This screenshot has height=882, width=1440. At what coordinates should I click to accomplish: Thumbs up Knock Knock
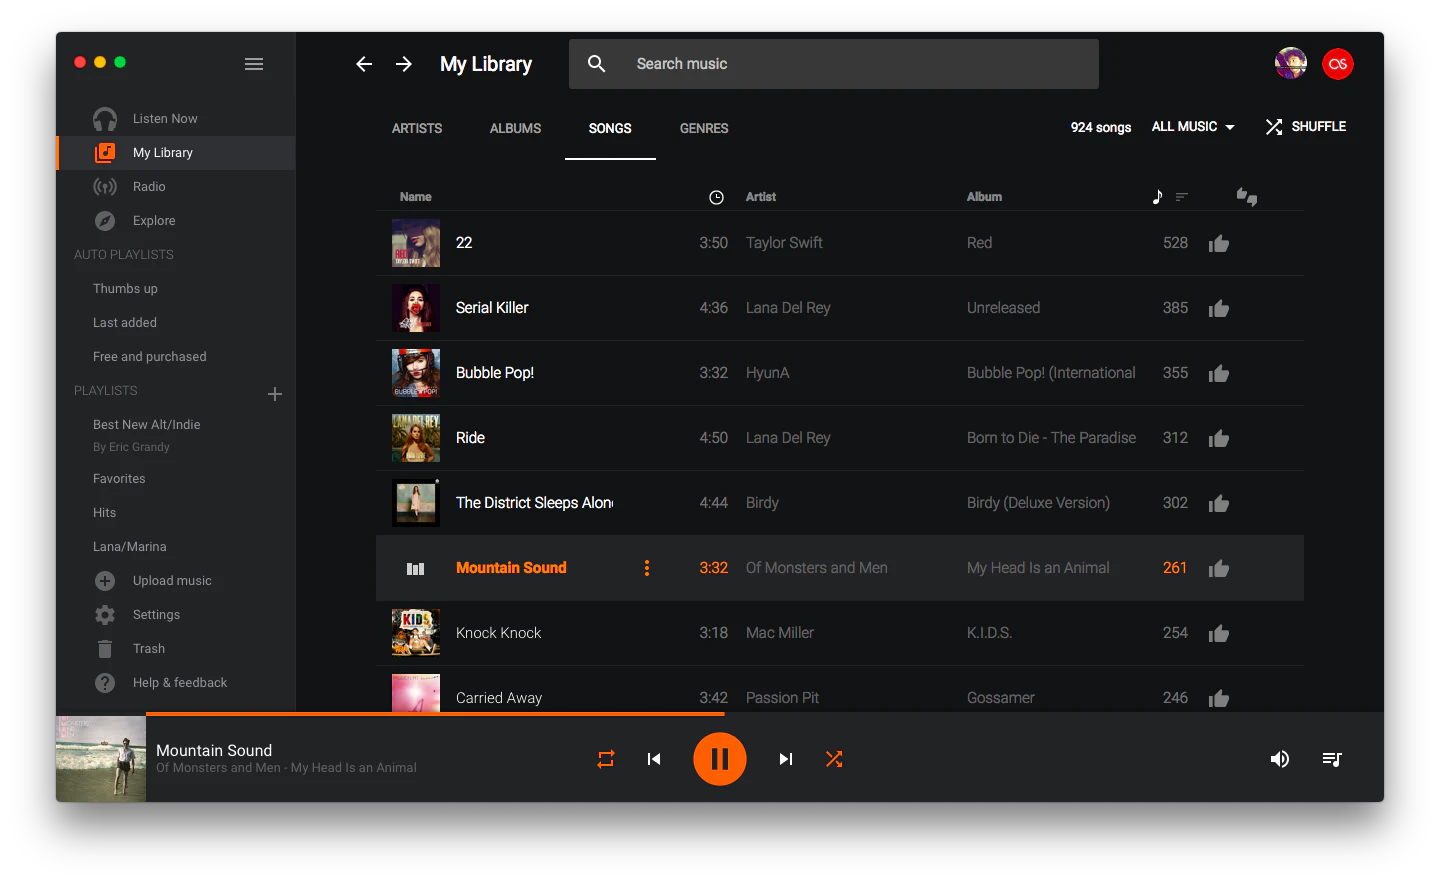pos(1219,633)
